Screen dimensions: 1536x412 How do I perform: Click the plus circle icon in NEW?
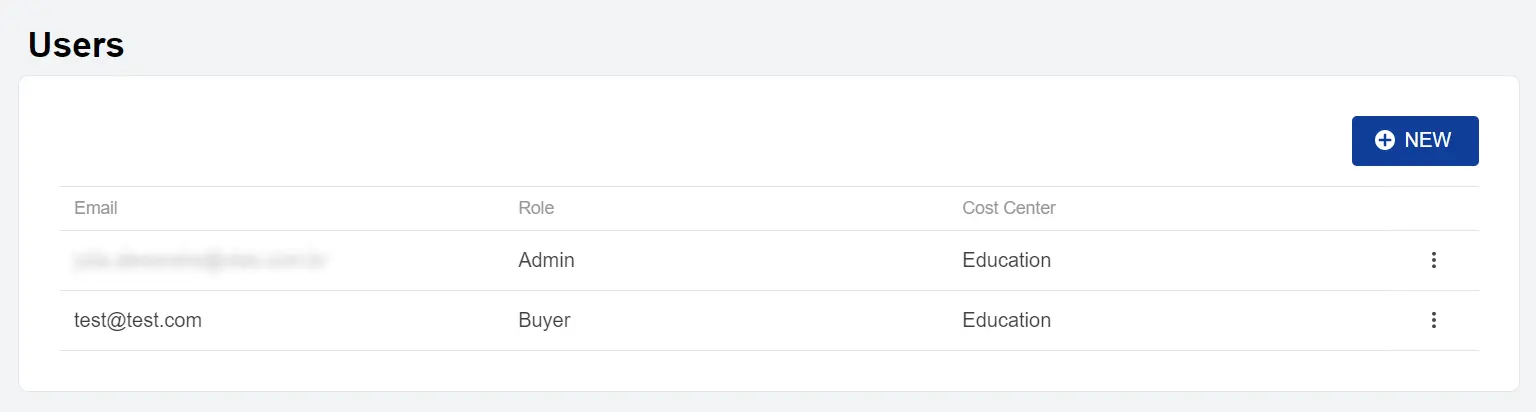click(1385, 141)
